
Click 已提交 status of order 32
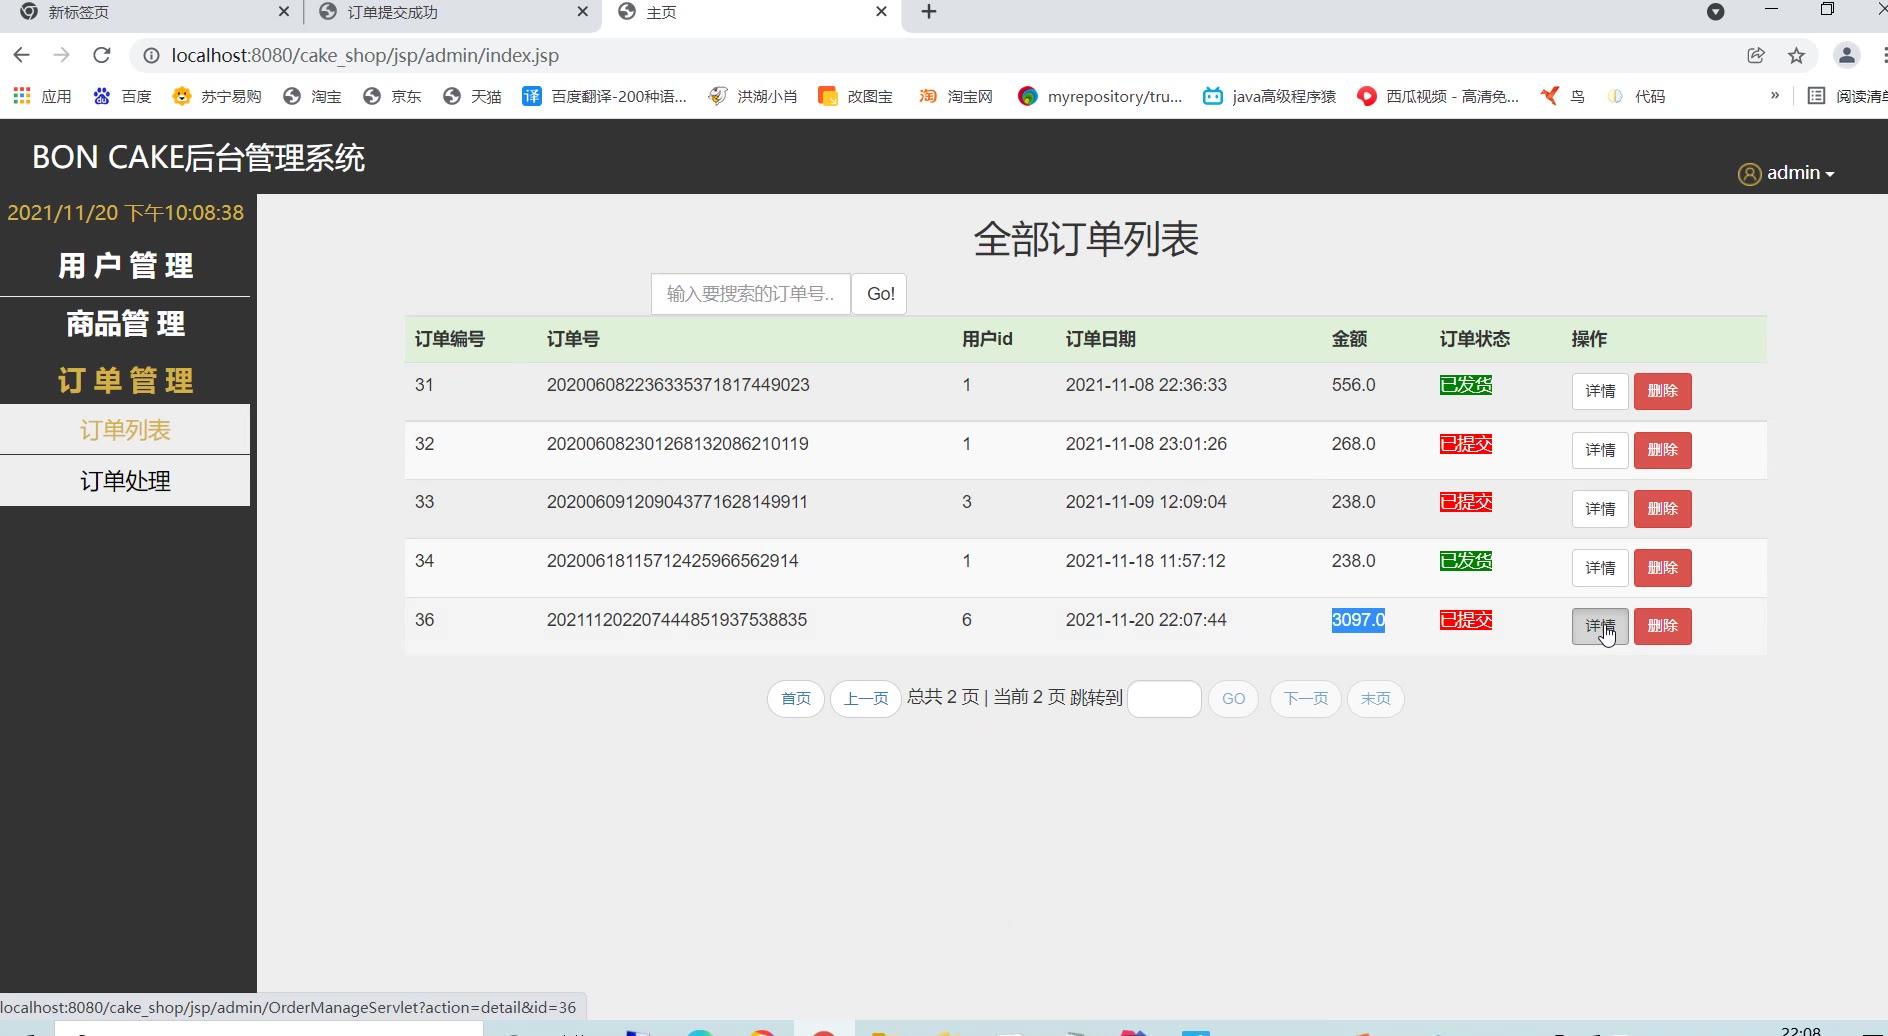(1466, 444)
